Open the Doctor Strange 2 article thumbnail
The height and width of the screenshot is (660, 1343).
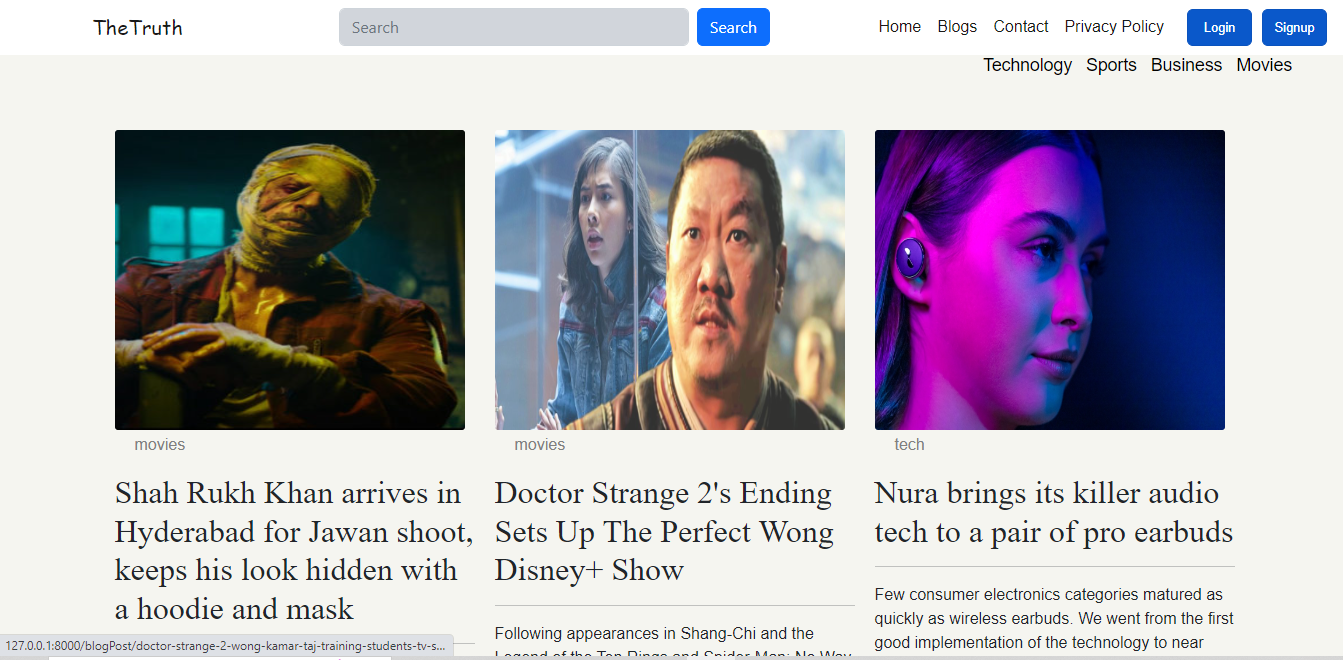point(670,280)
